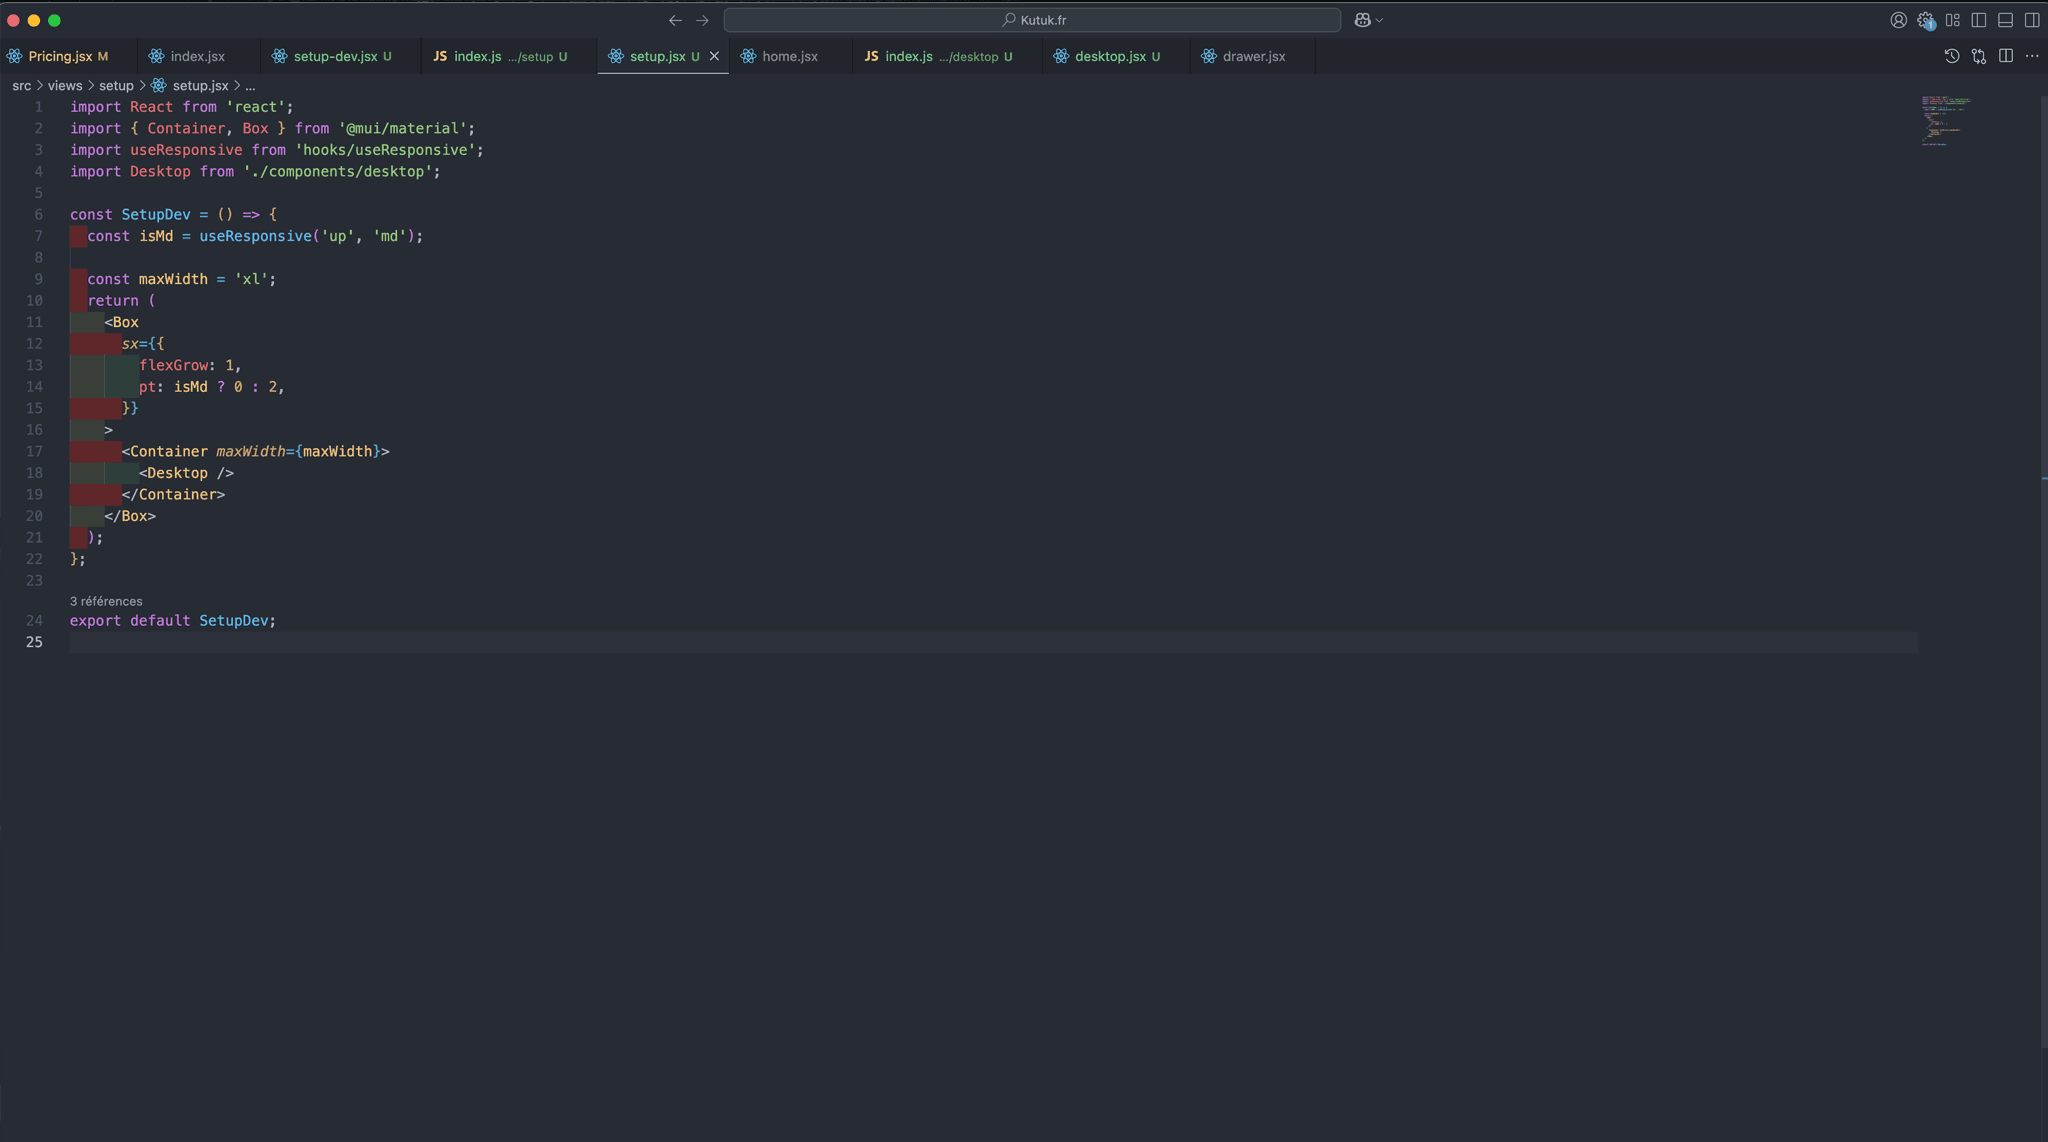
Task: Expand the Copilot dropdown chevron
Action: pyautogui.click(x=1379, y=20)
